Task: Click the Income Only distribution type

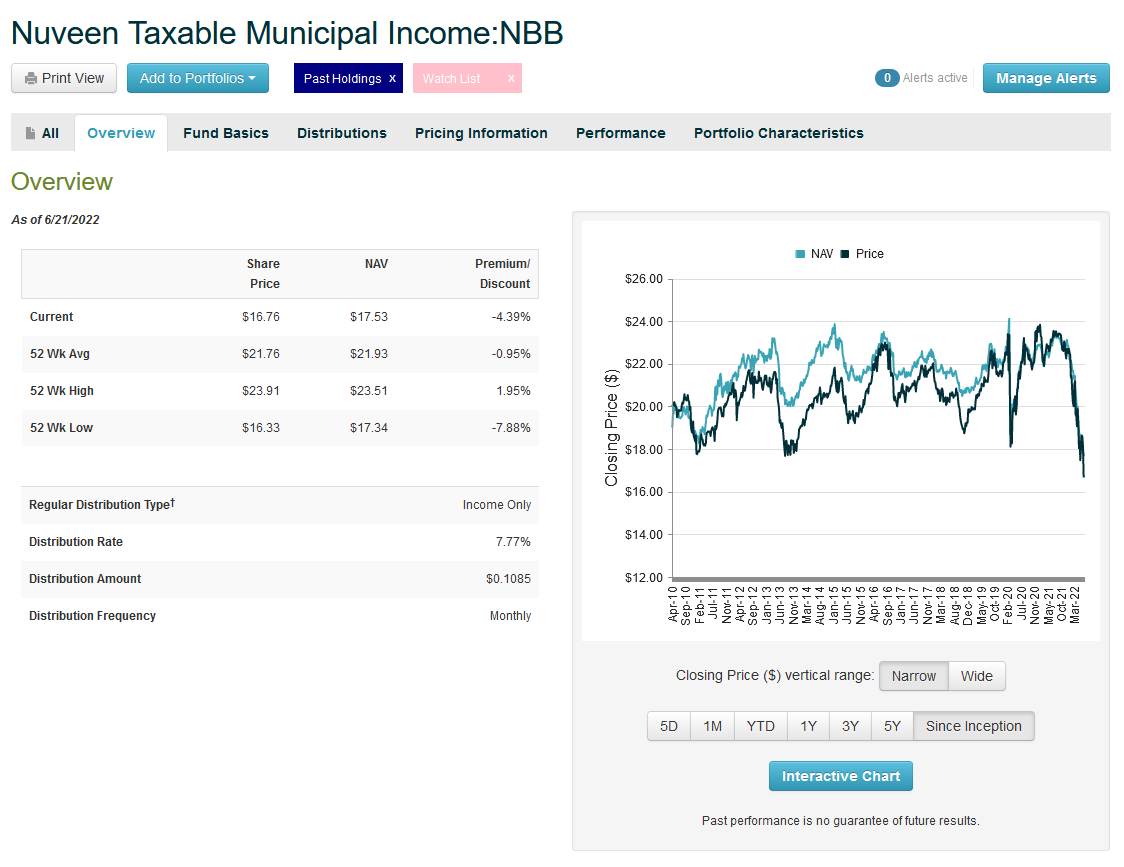Action: click(497, 505)
